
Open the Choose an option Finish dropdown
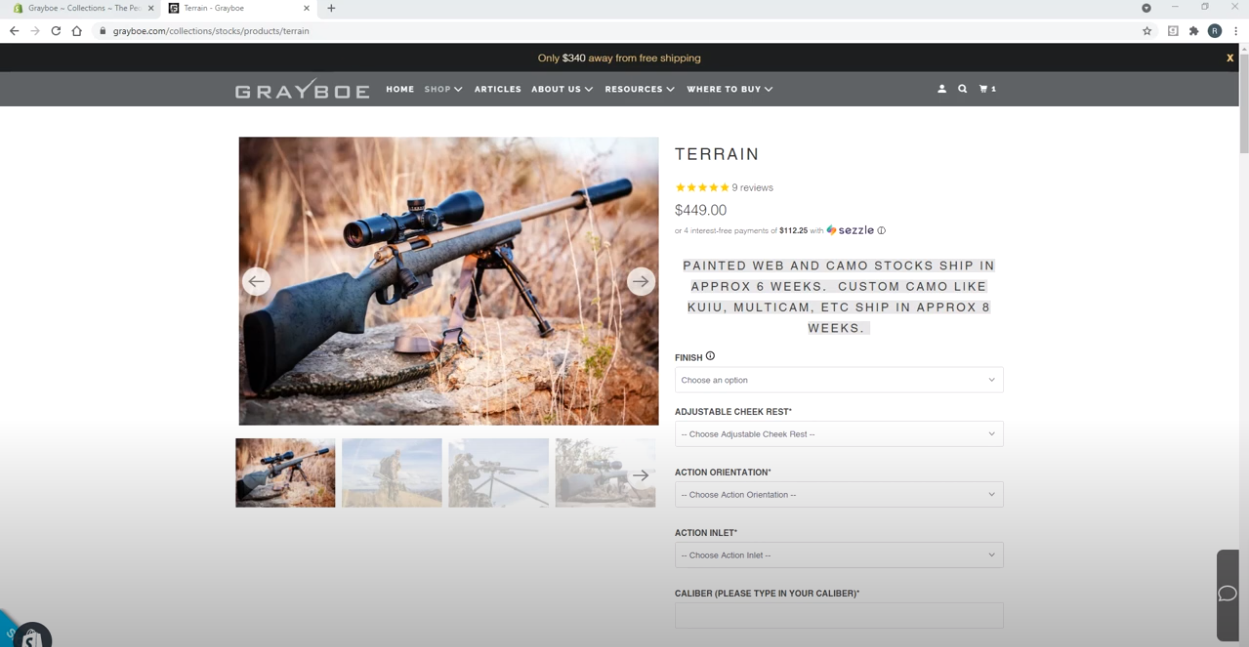point(838,380)
